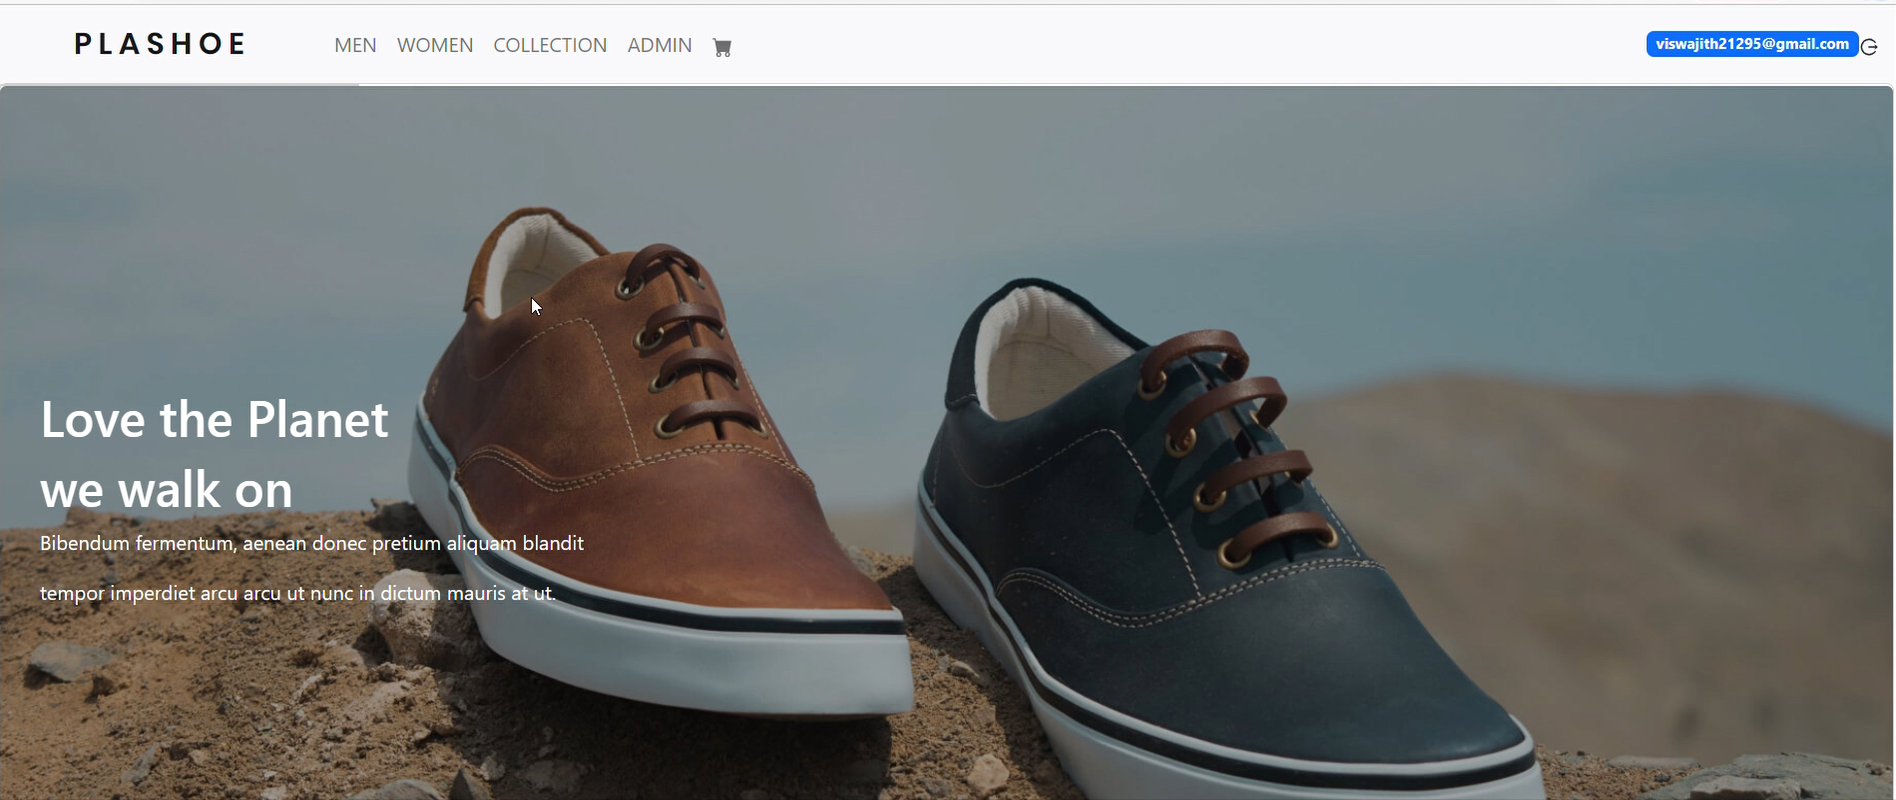Viewport: 1896px width, 800px height.
Task: Go to the WOMEN section
Action: pos(435,45)
